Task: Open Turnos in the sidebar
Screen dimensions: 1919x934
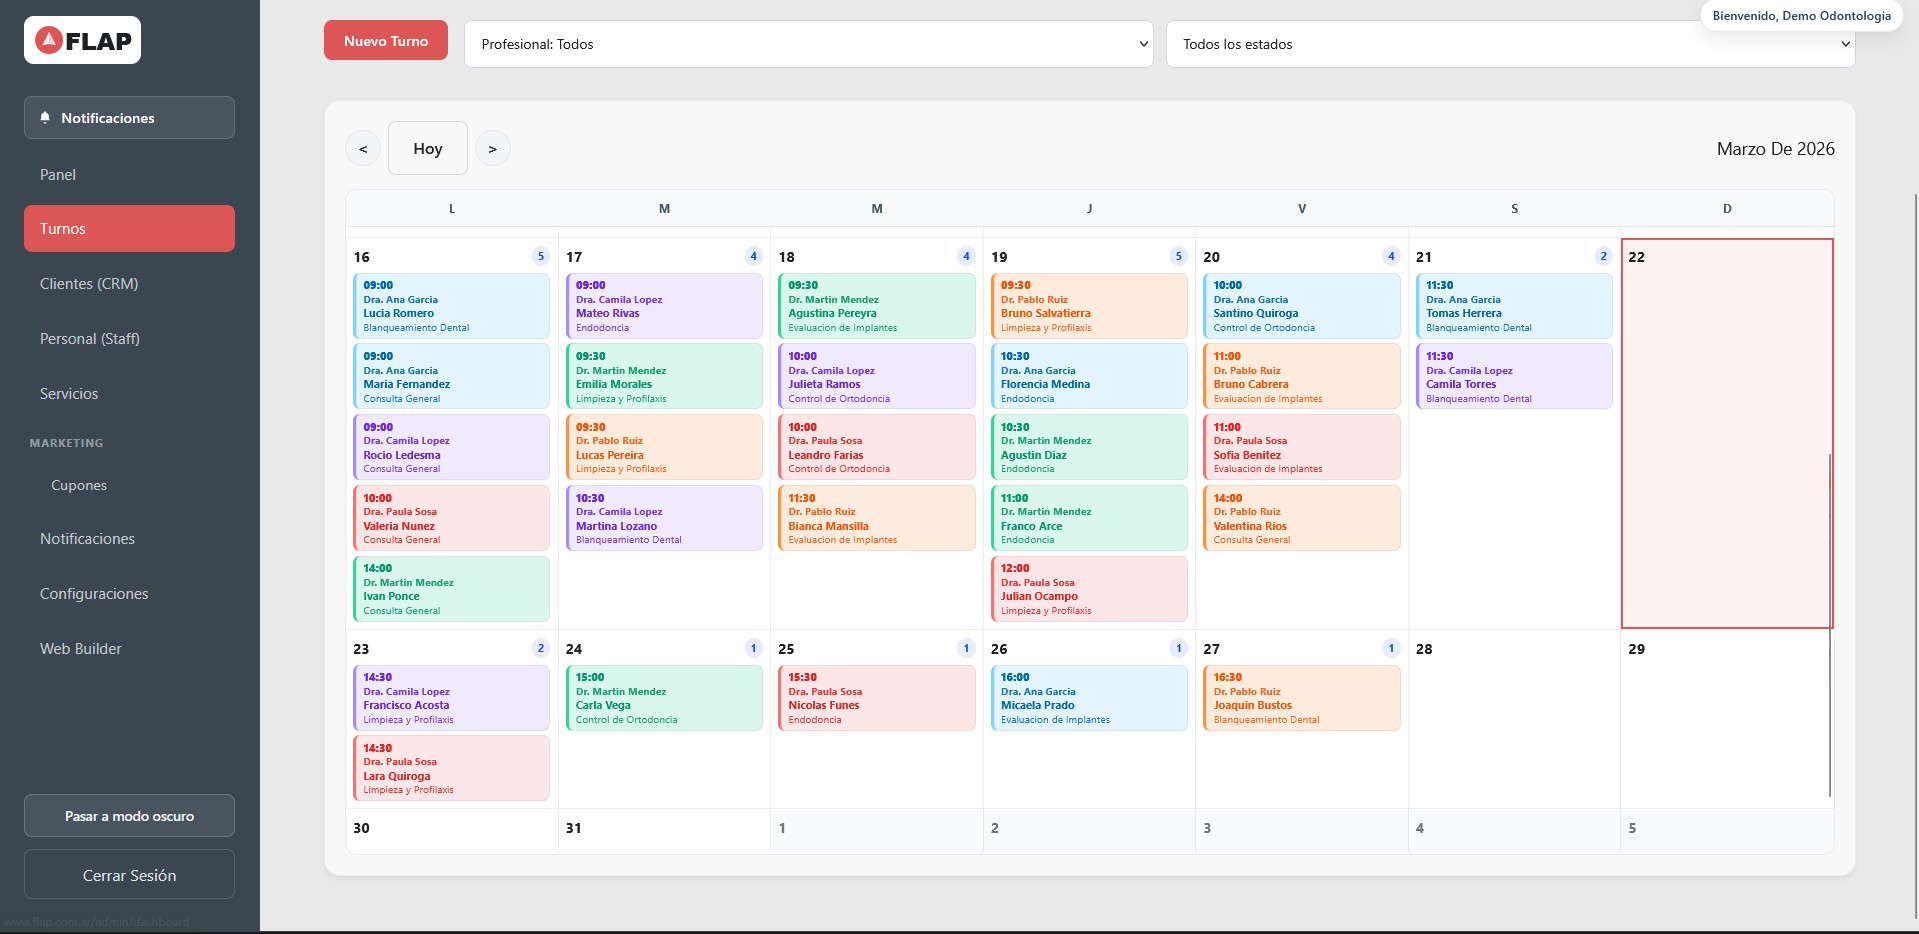Action: [129, 228]
